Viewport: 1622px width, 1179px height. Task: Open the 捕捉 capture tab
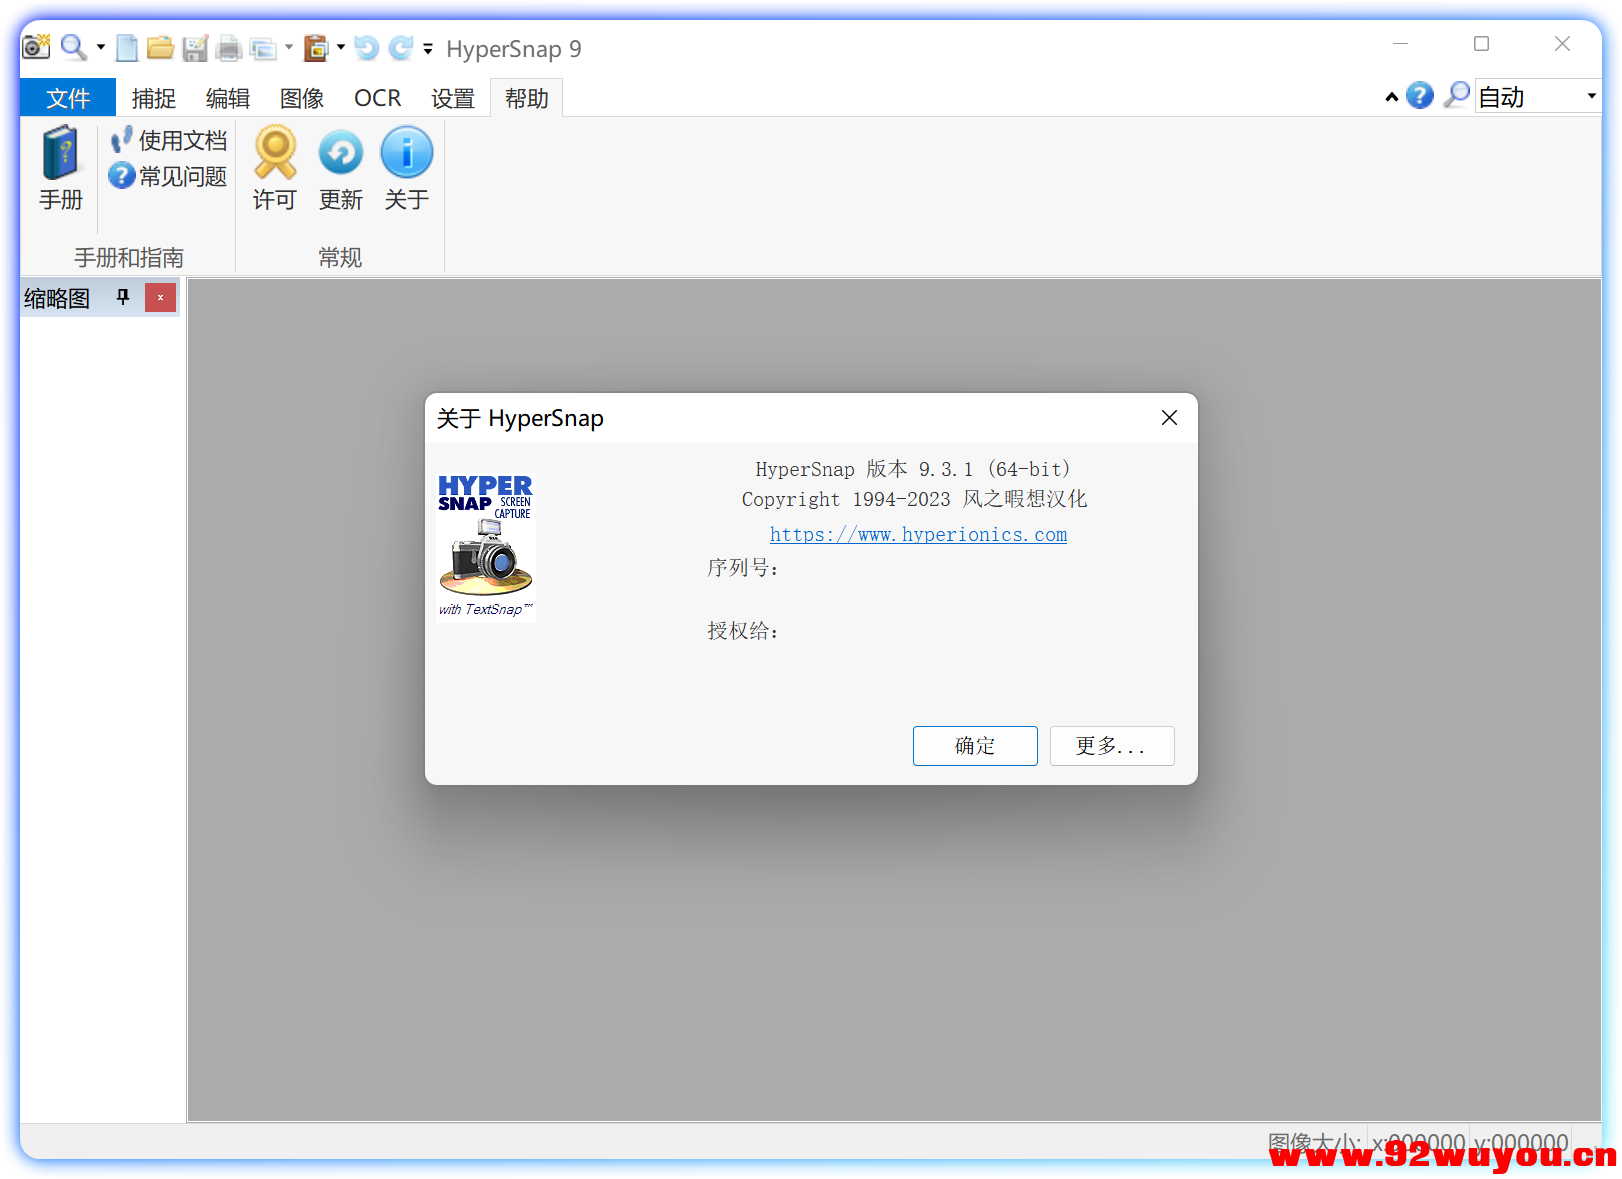[x=154, y=97]
